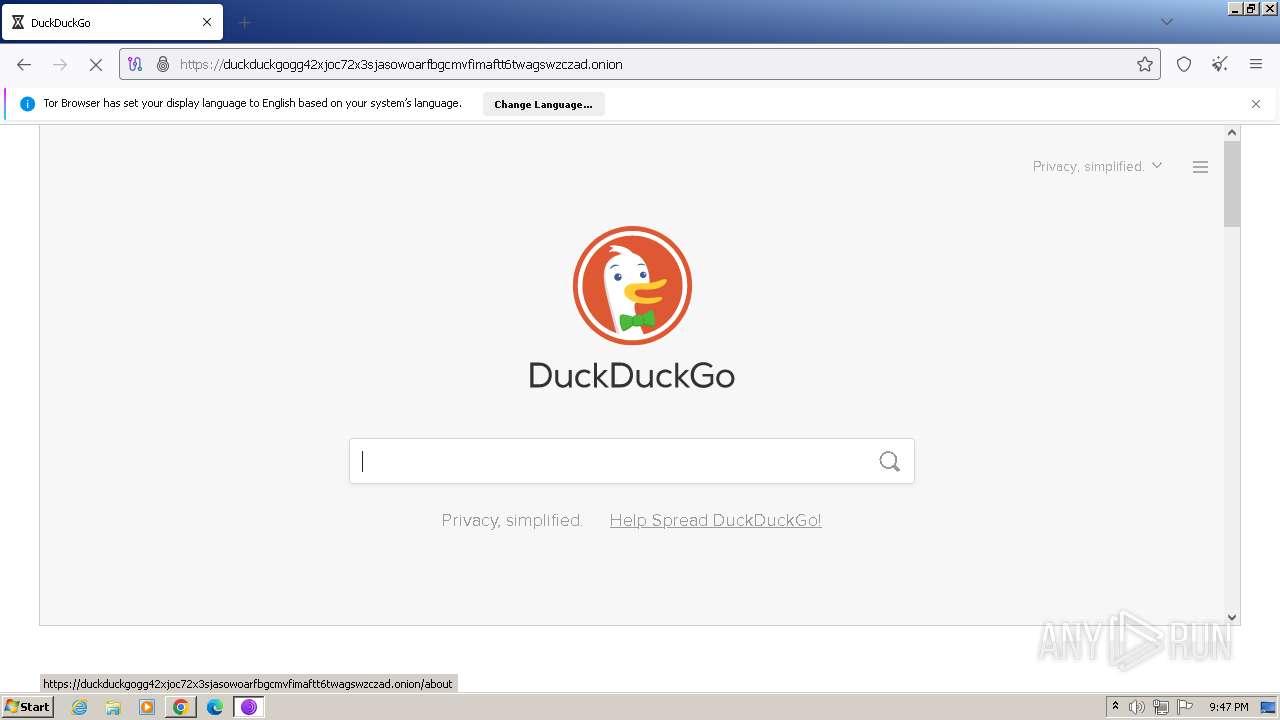
Task: Open the volume speaker tray icon
Action: [x=1137, y=707]
